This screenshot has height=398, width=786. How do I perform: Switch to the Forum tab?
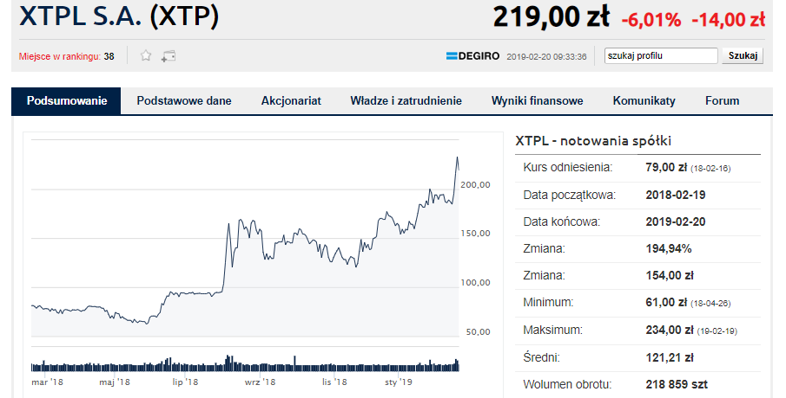tap(722, 101)
